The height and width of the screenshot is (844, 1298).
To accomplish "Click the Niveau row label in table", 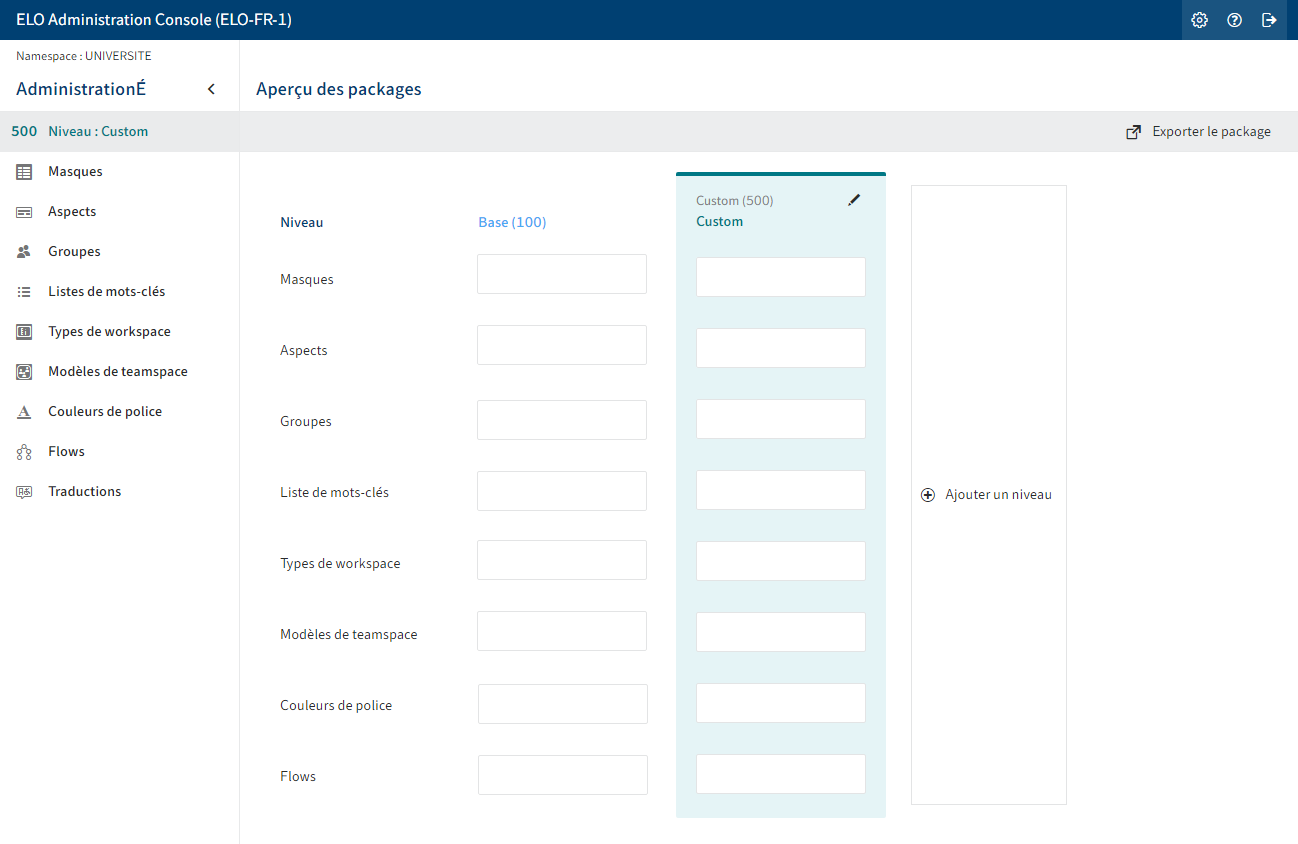I will [302, 222].
